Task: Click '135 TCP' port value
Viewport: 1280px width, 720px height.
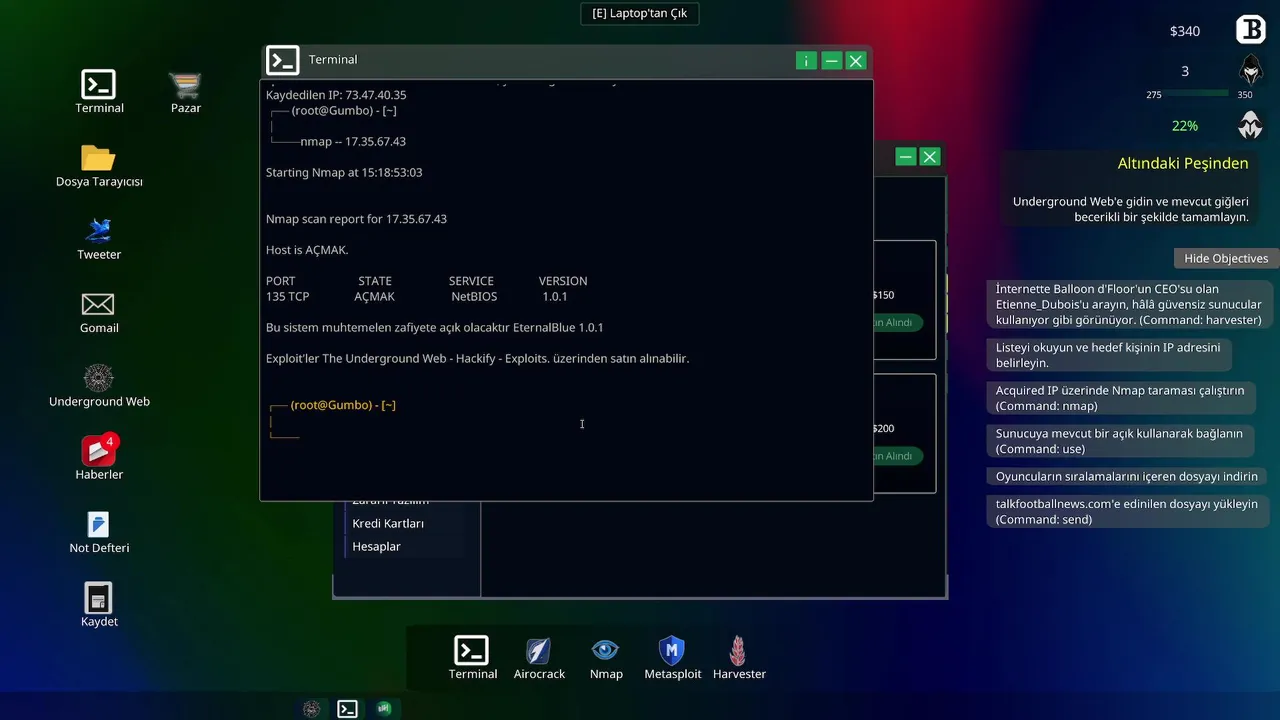Action: coord(287,297)
